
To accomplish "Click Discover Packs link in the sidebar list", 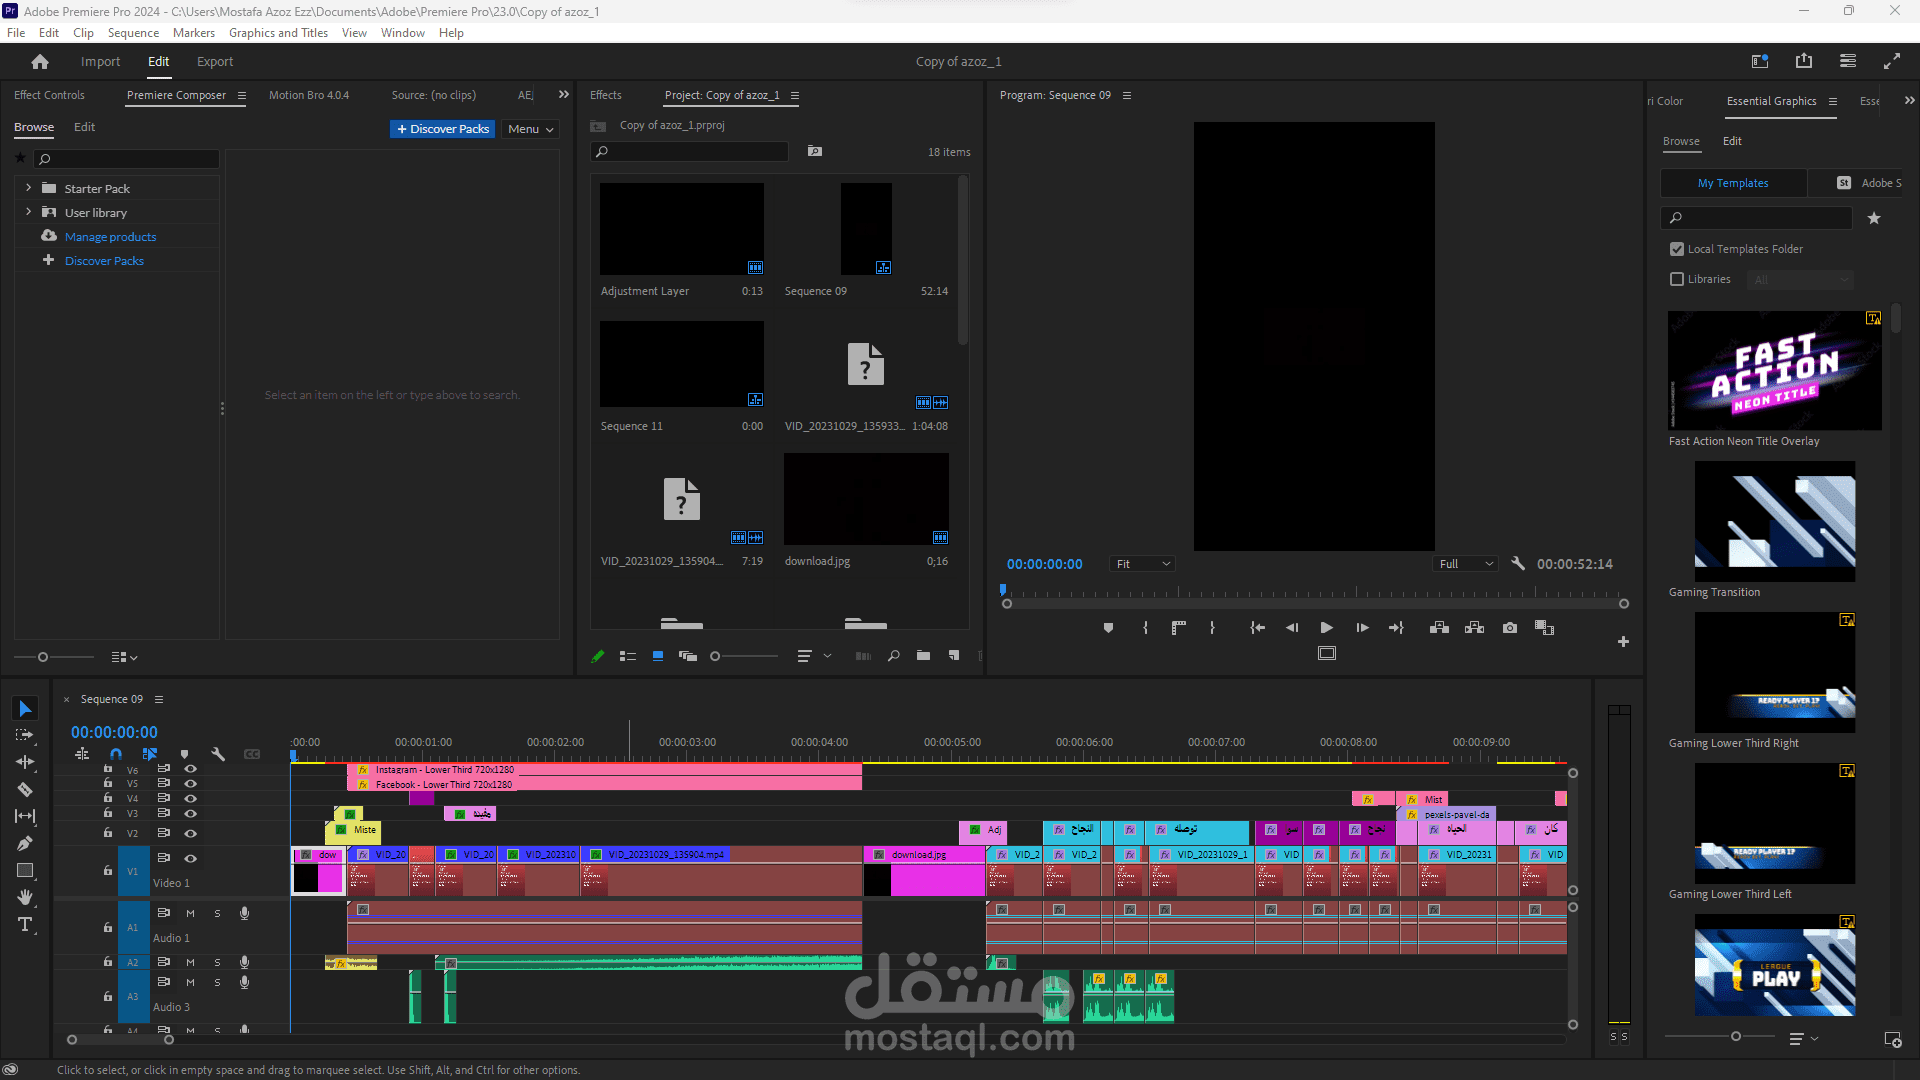I will point(104,261).
